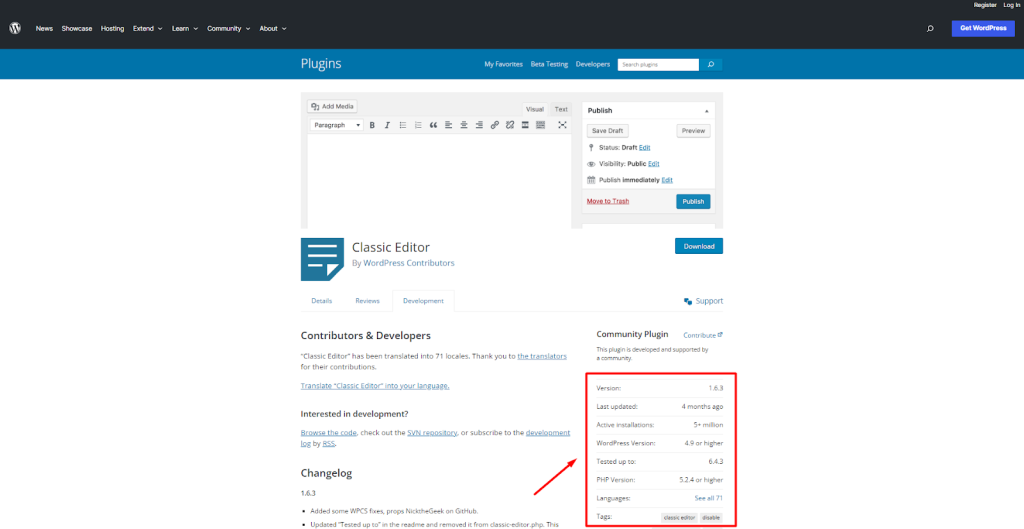This screenshot has width=1024, height=529.
Task: Click the Add Media button
Action: click(332, 106)
